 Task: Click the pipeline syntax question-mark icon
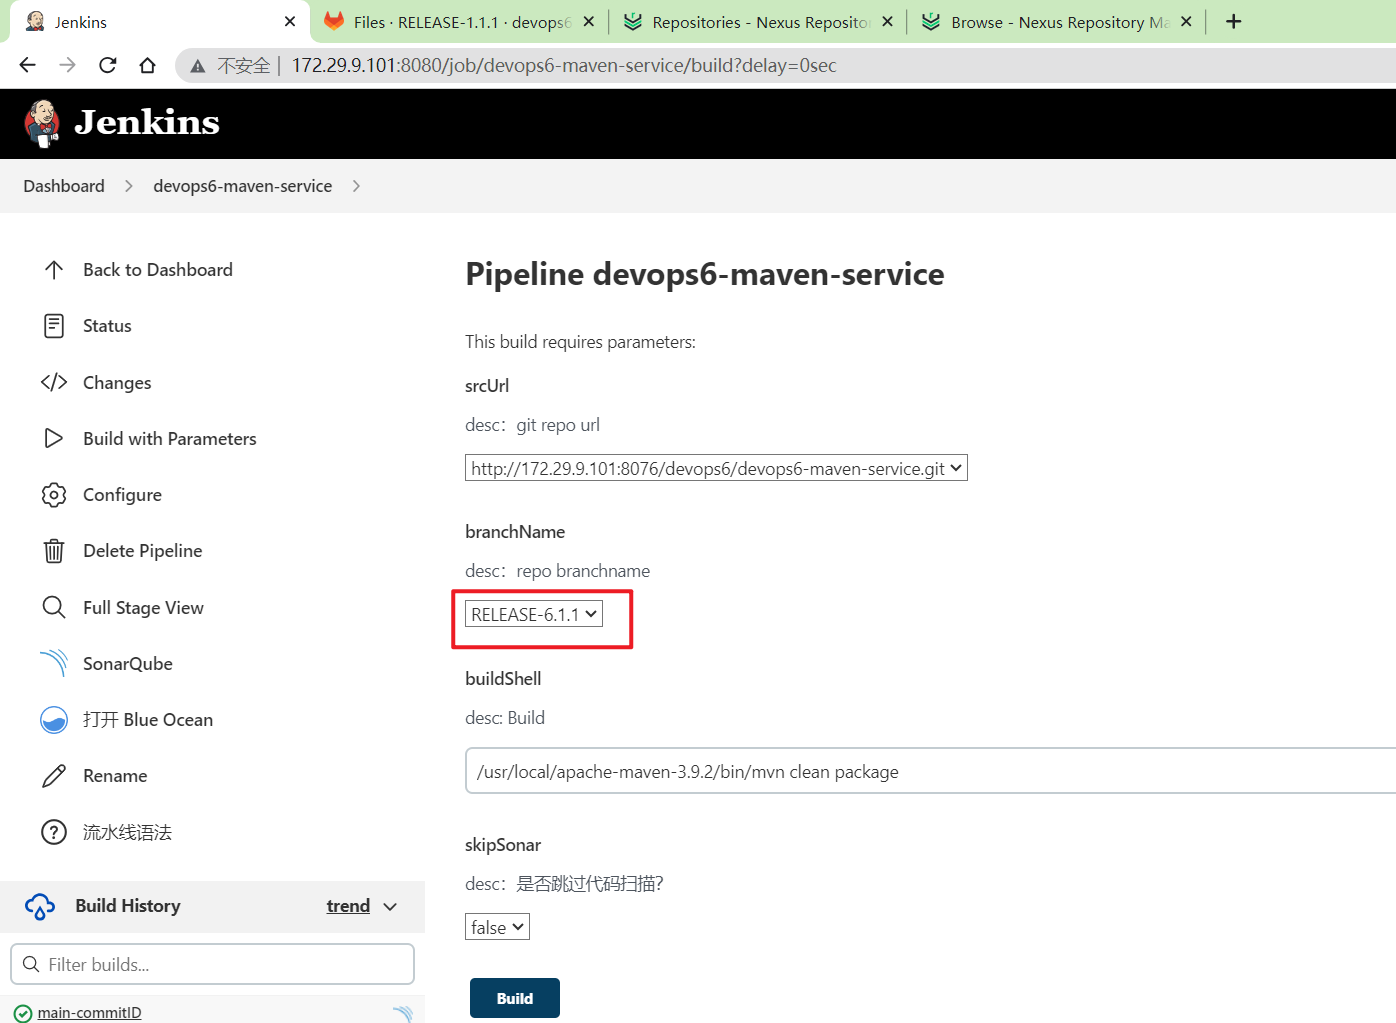(x=54, y=832)
